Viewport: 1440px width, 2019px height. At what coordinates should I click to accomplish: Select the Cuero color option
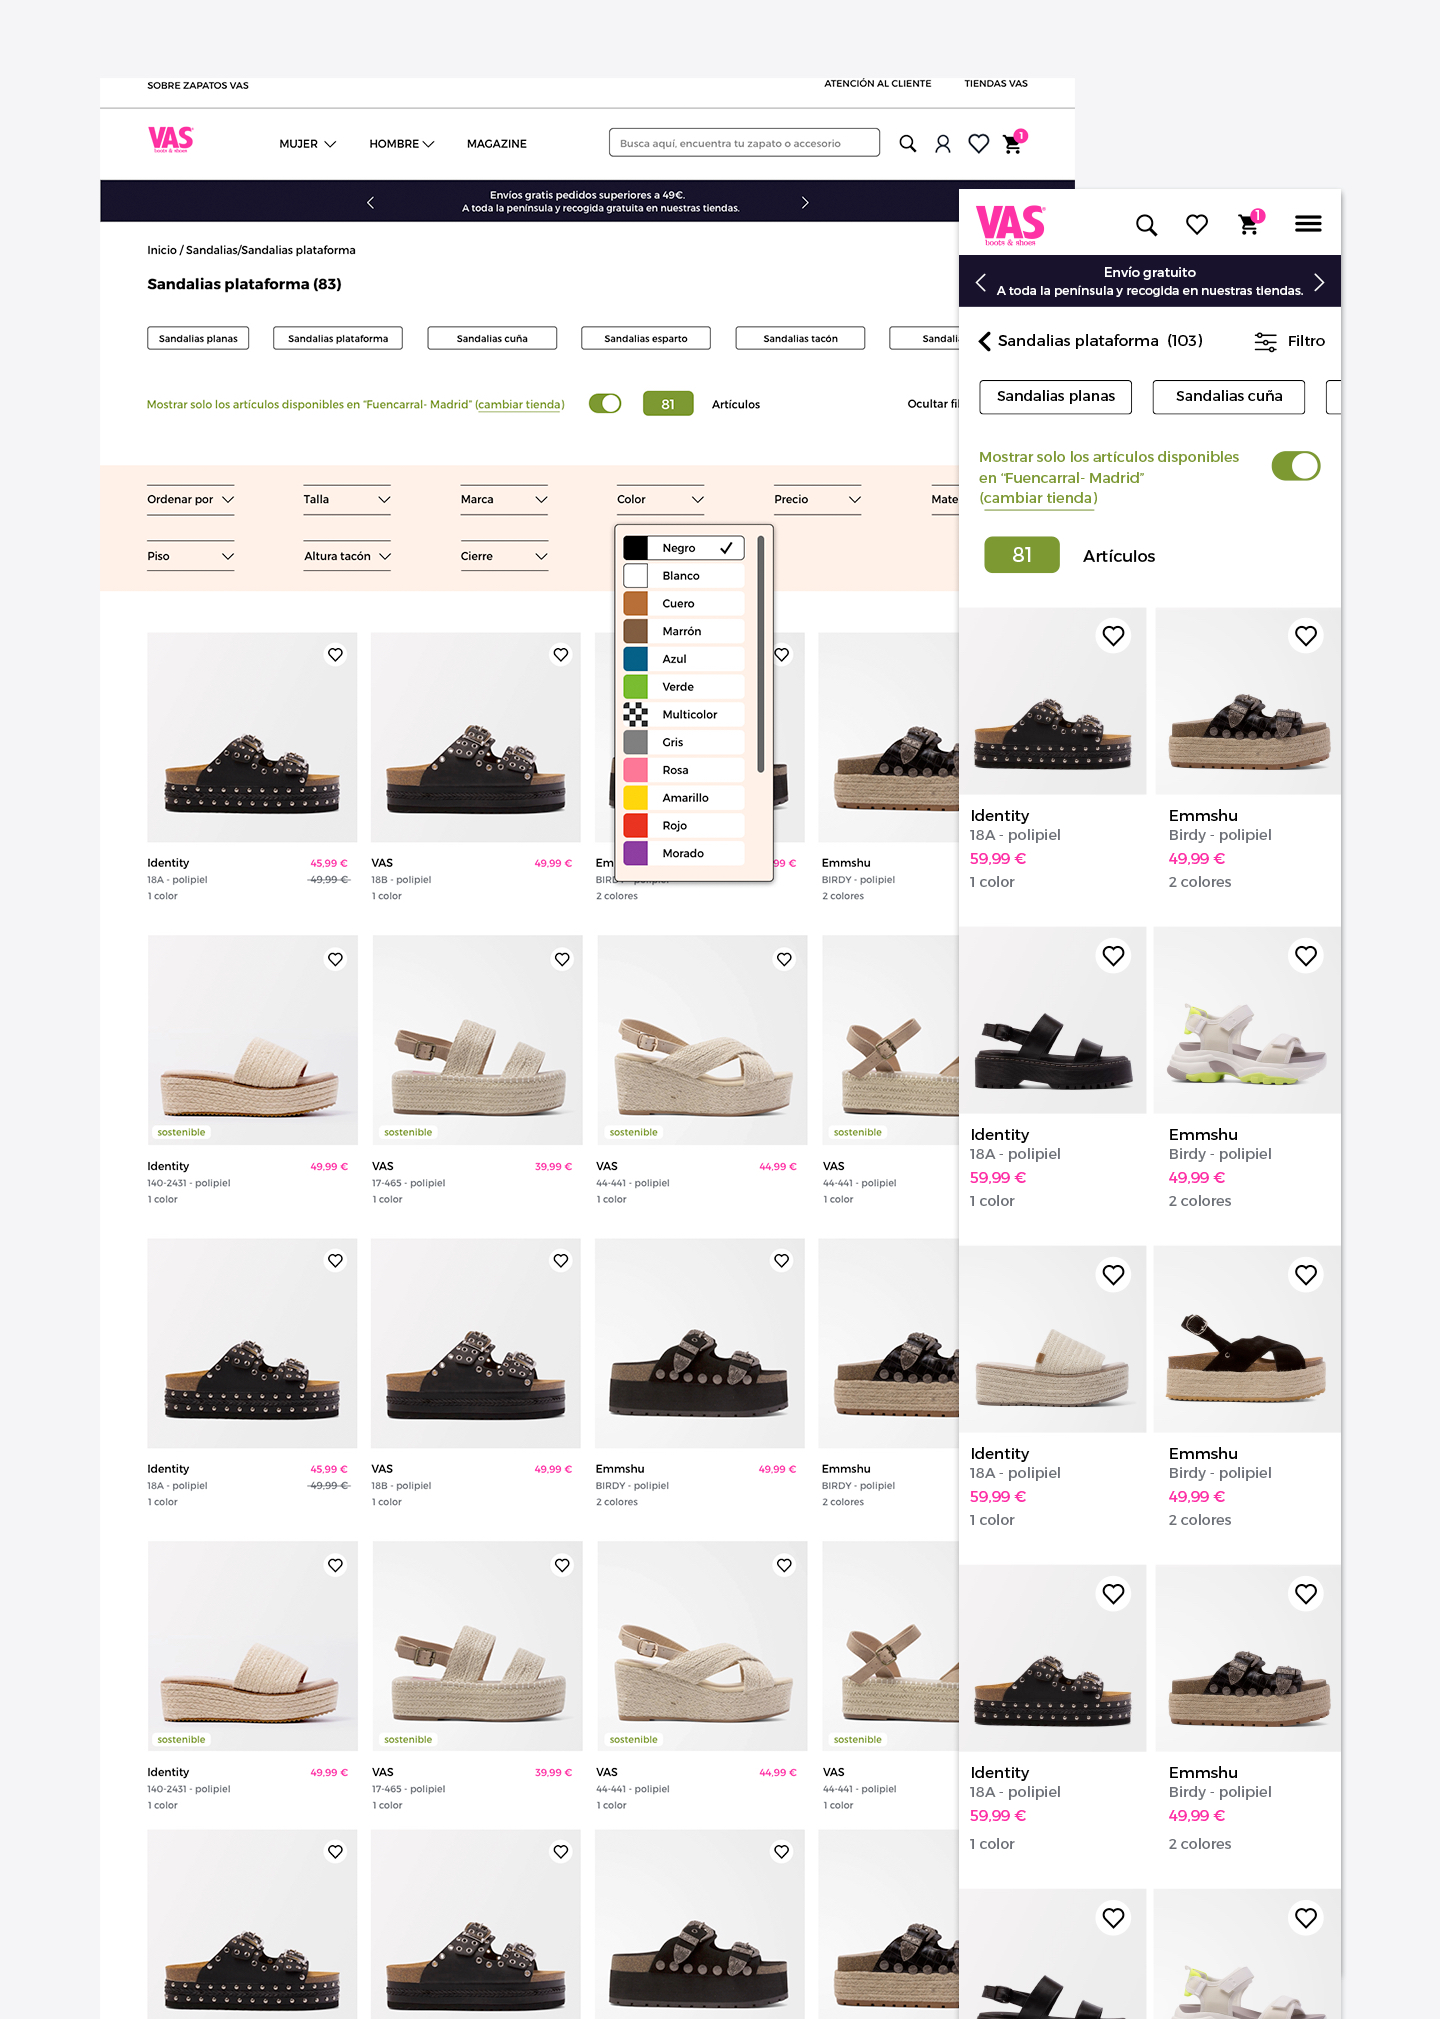(x=683, y=604)
